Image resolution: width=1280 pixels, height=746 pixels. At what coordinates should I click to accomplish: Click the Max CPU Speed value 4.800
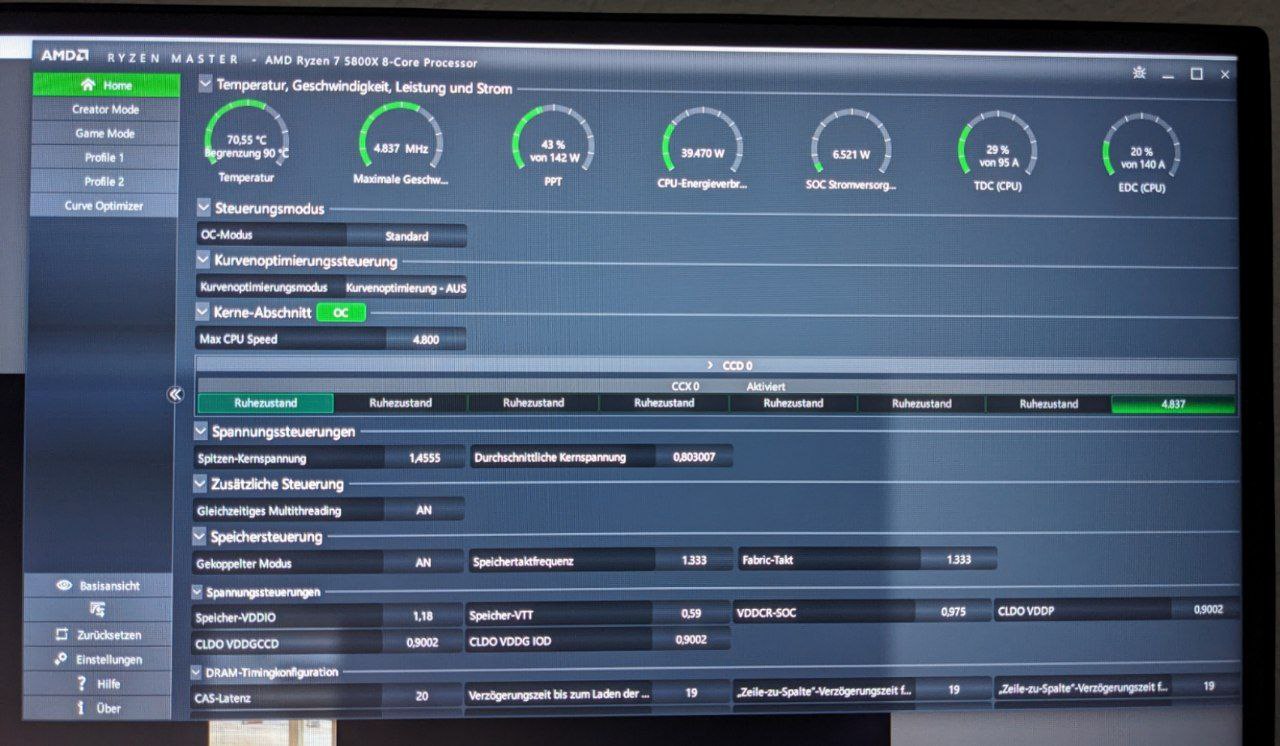point(426,339)
